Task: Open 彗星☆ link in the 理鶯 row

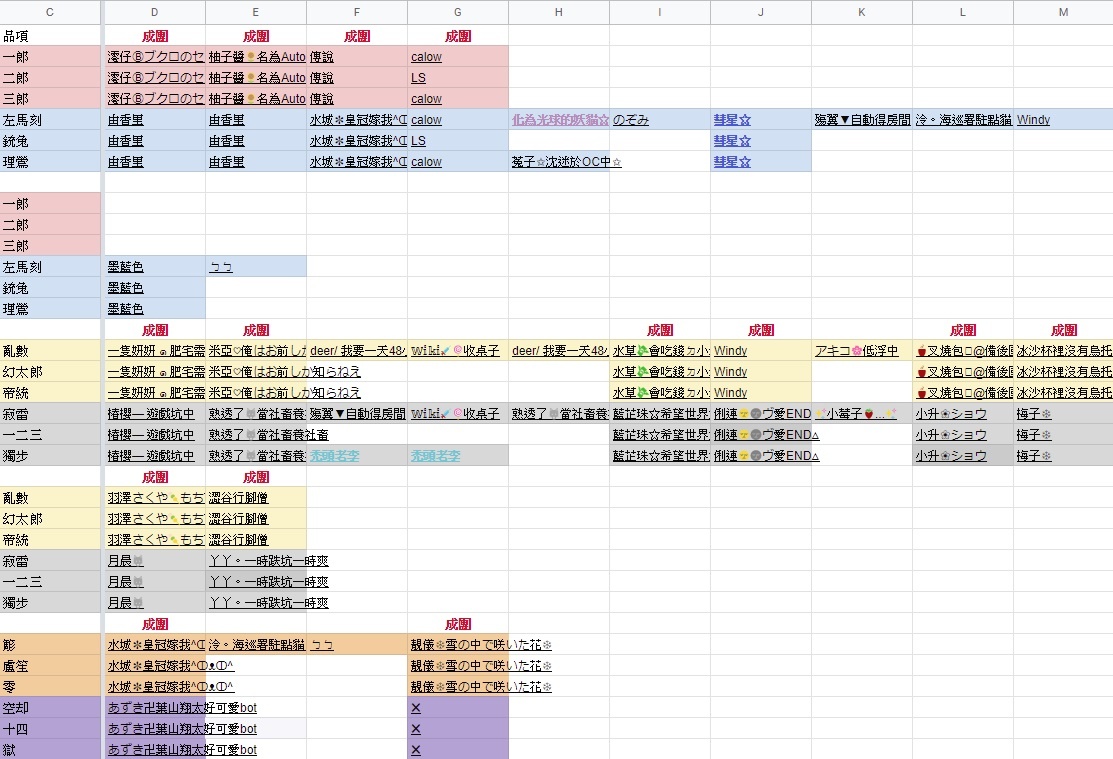Action: click(732, 162)
